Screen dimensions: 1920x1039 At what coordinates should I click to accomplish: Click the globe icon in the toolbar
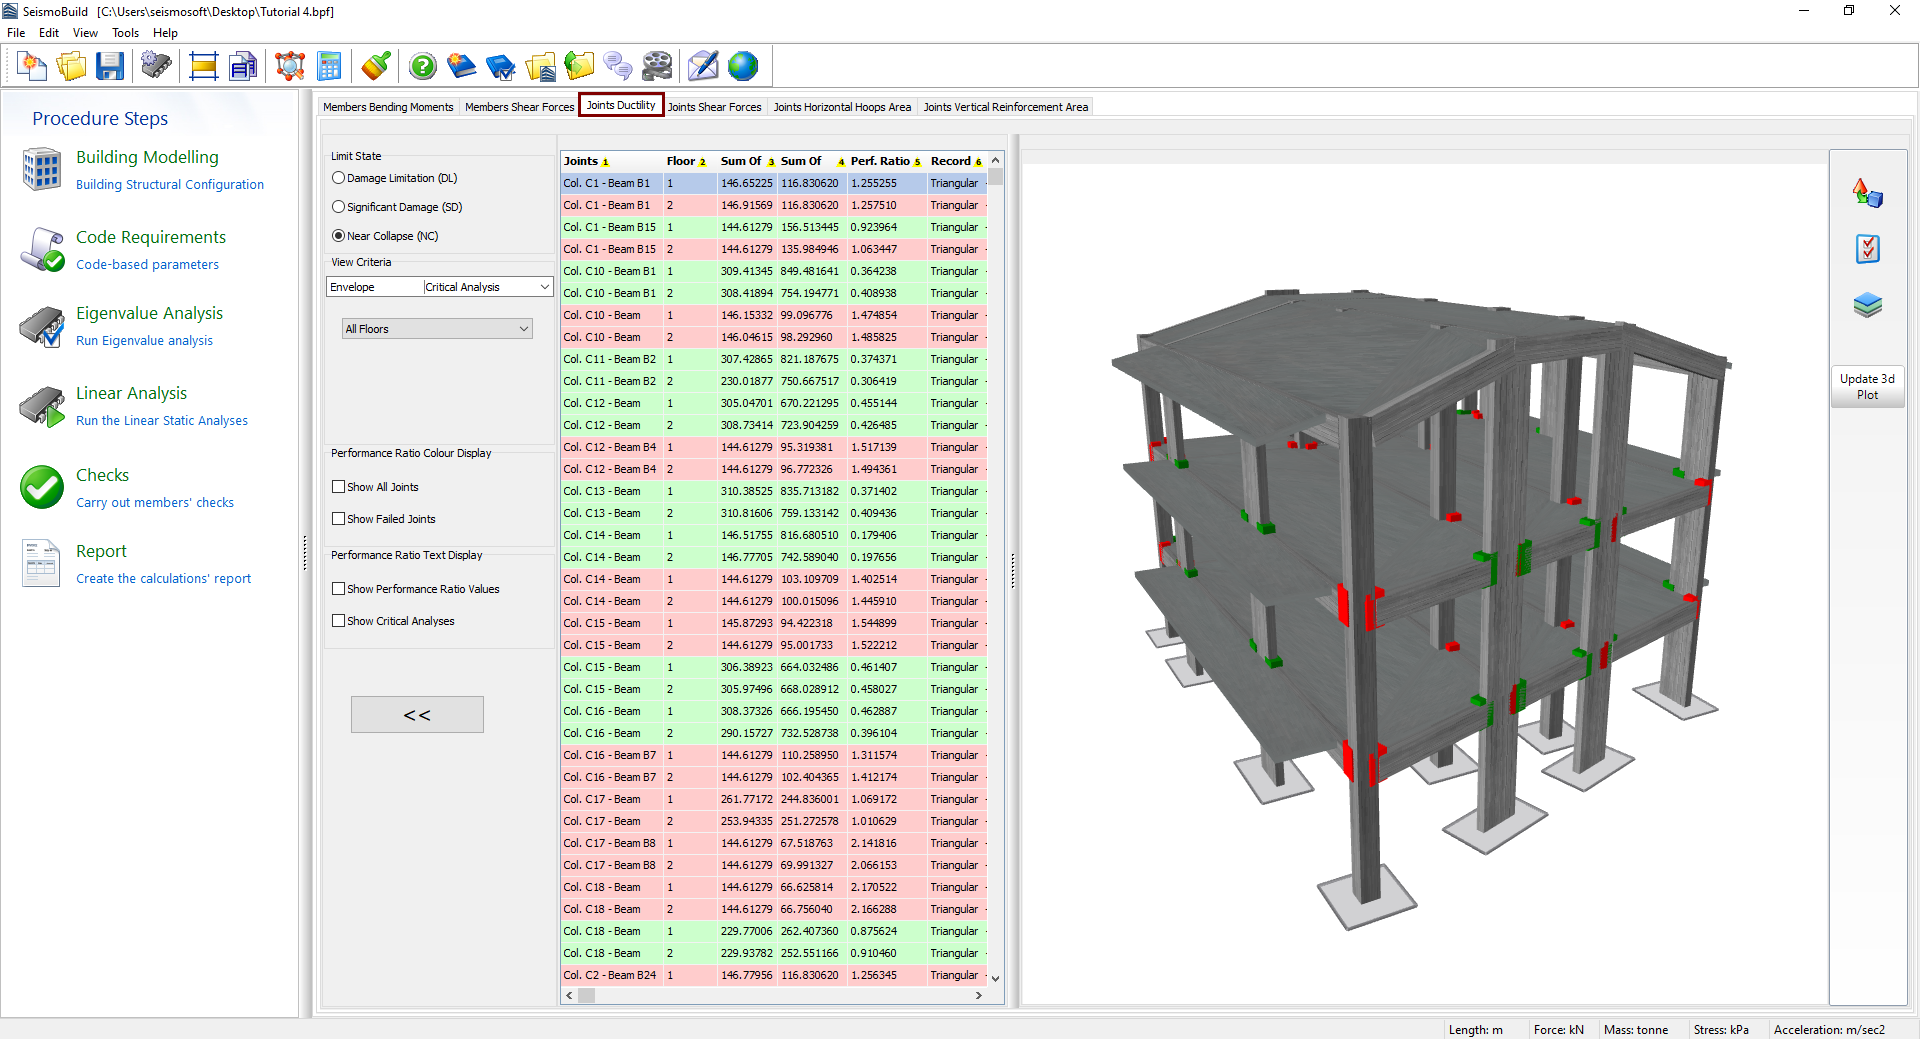tap(743, 67)
